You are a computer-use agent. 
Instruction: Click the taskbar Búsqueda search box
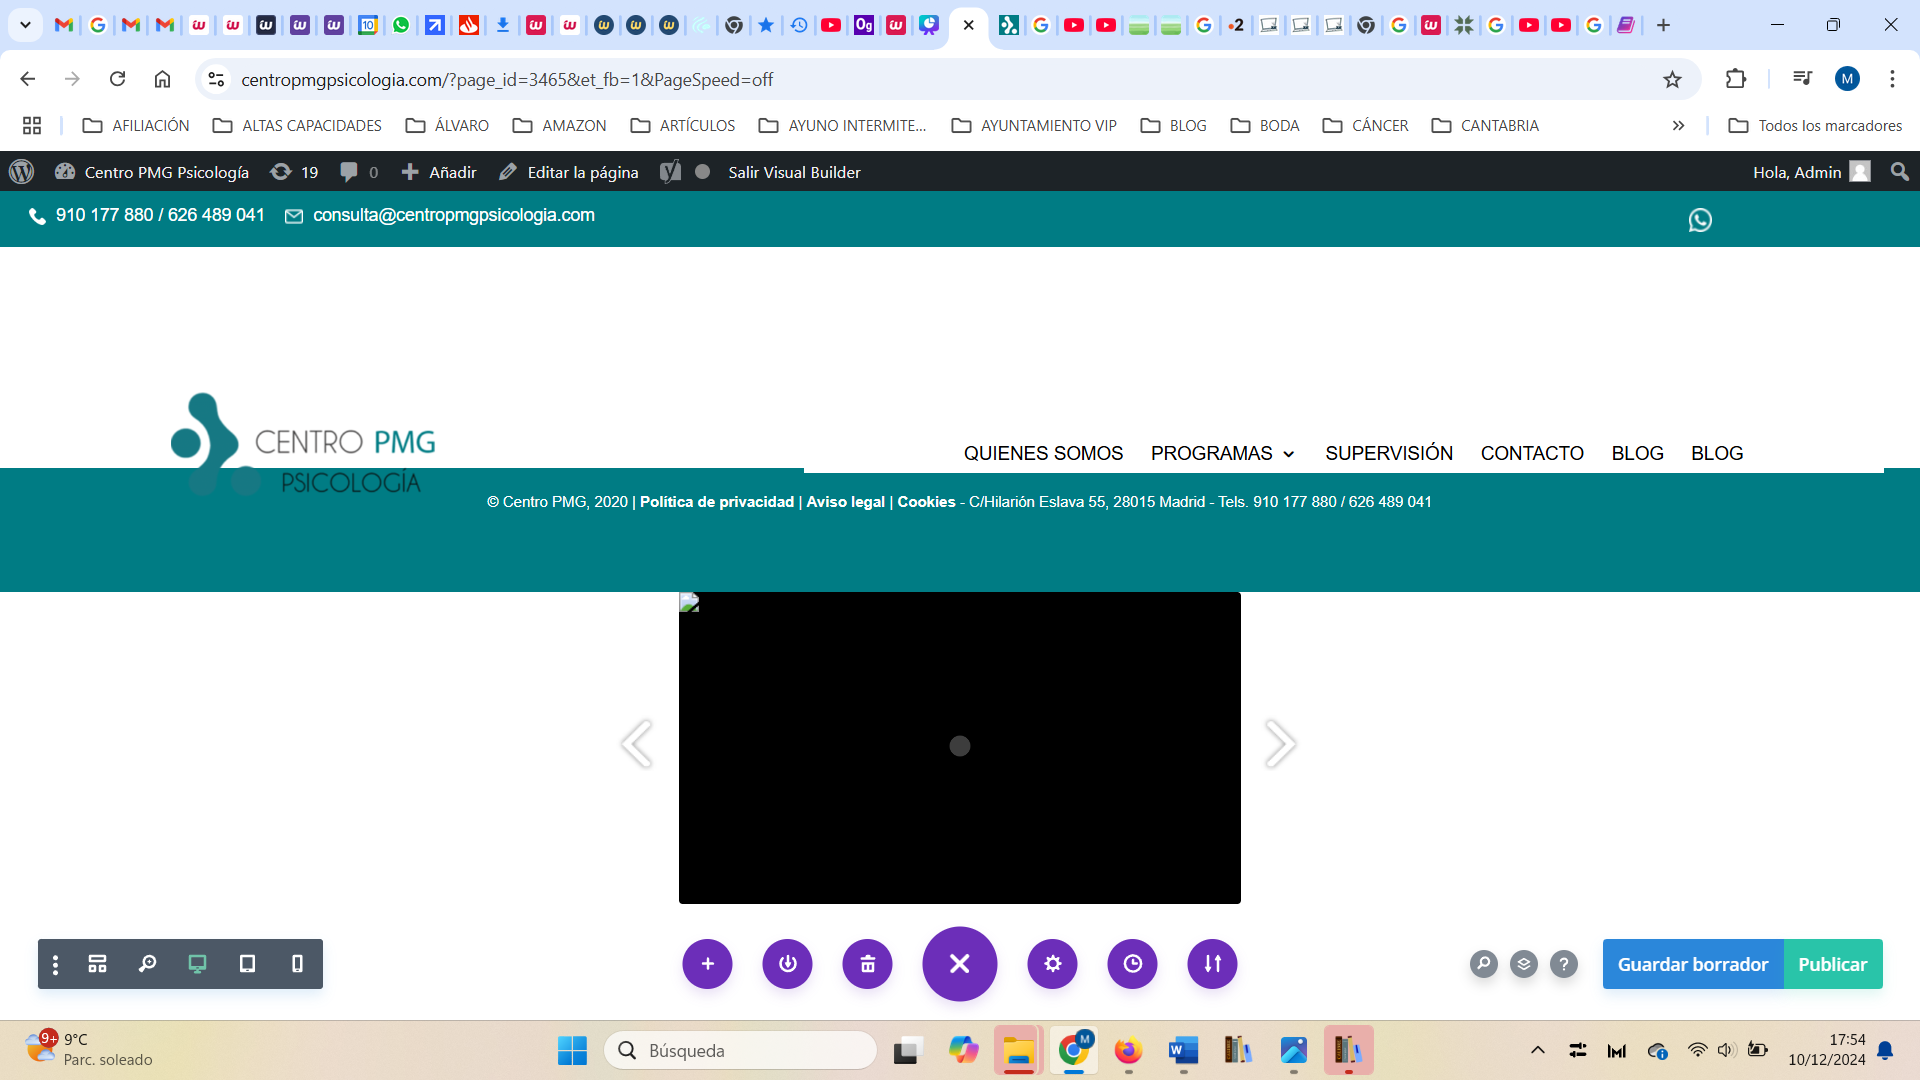[741, 1051]
